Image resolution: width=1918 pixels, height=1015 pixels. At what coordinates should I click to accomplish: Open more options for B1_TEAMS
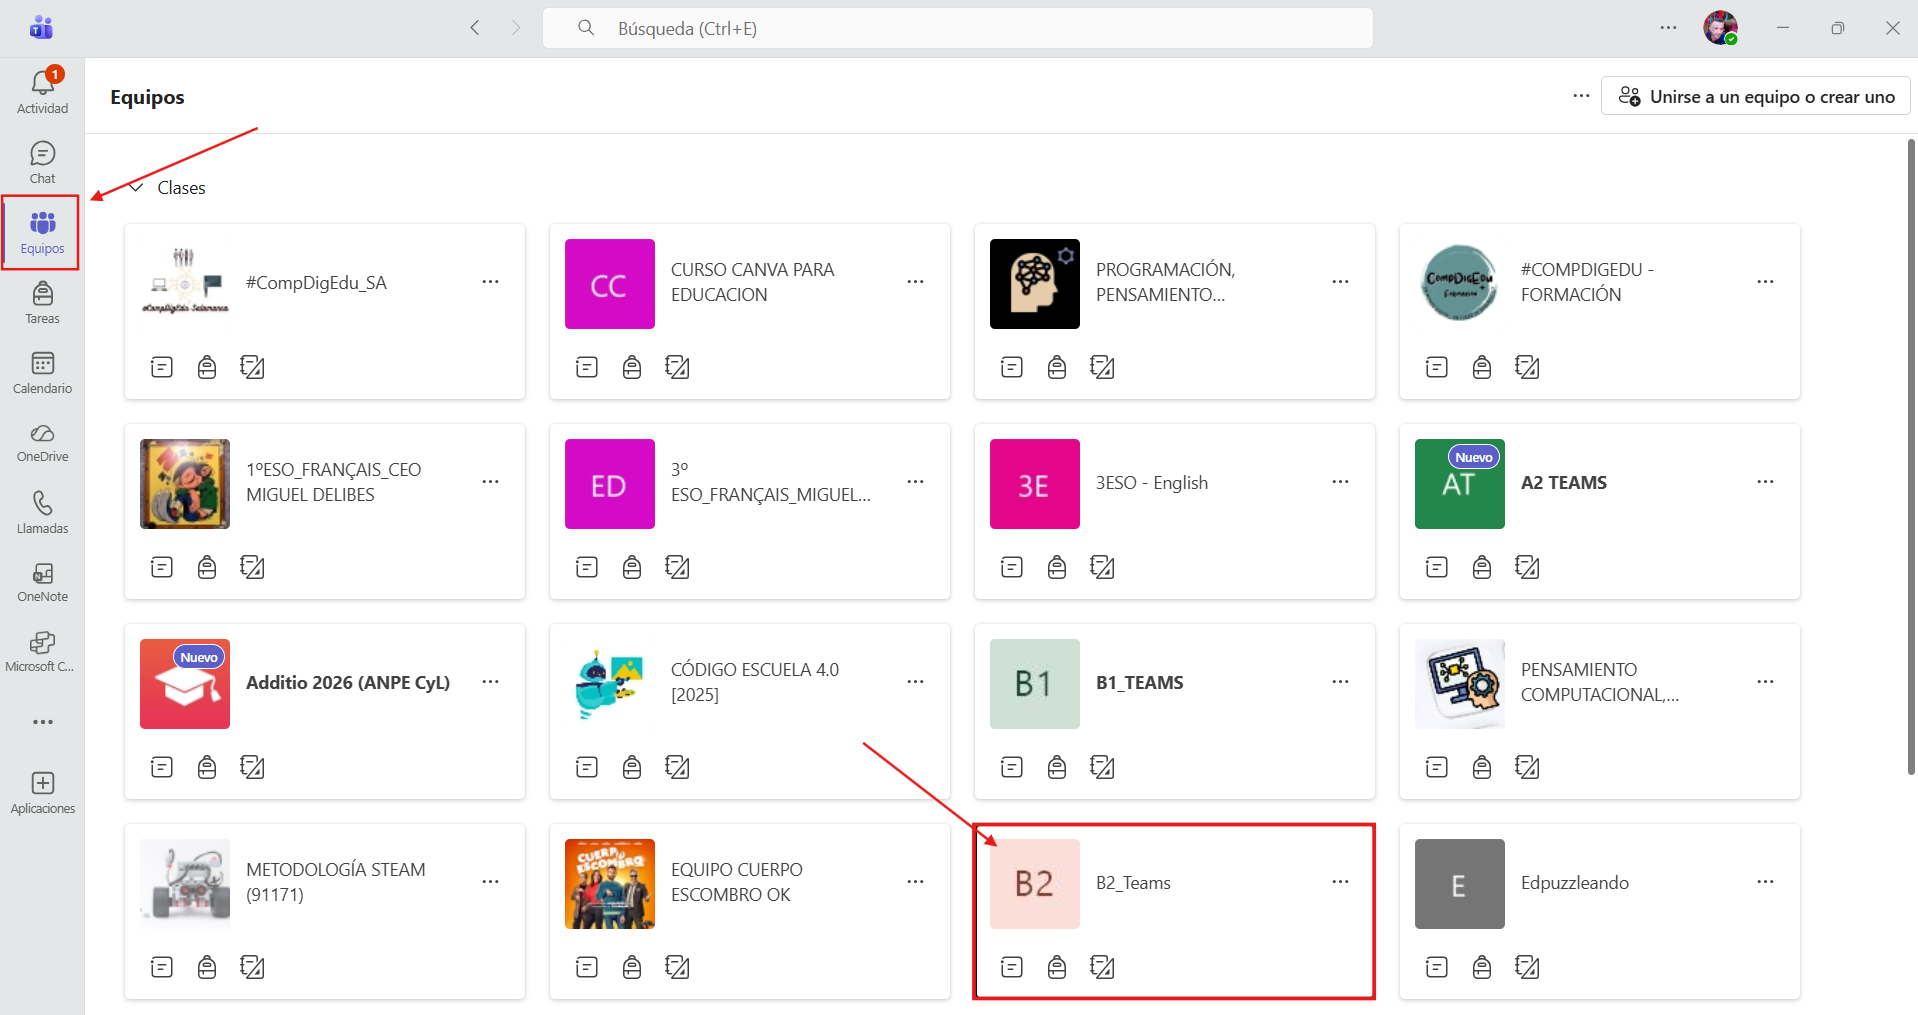pos(1340,682)
